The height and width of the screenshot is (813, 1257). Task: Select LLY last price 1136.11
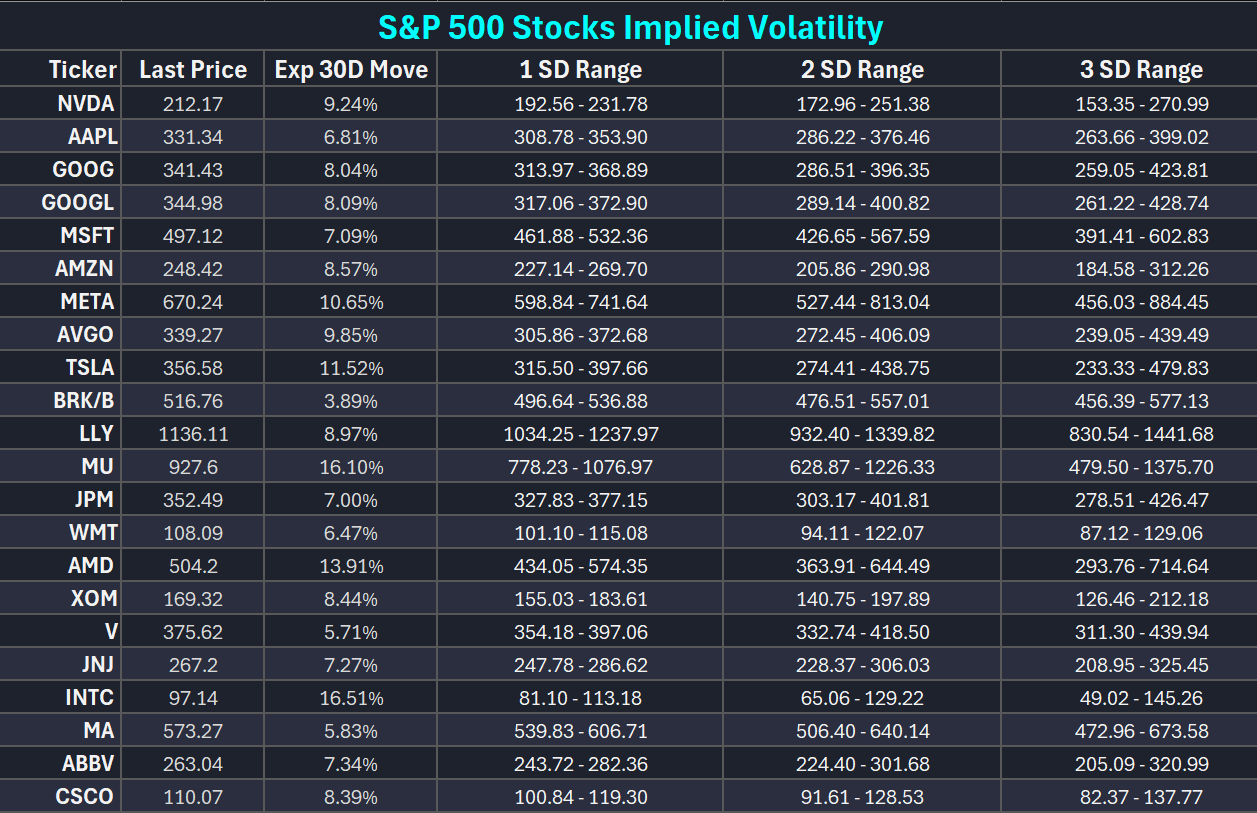coord(193,434)
